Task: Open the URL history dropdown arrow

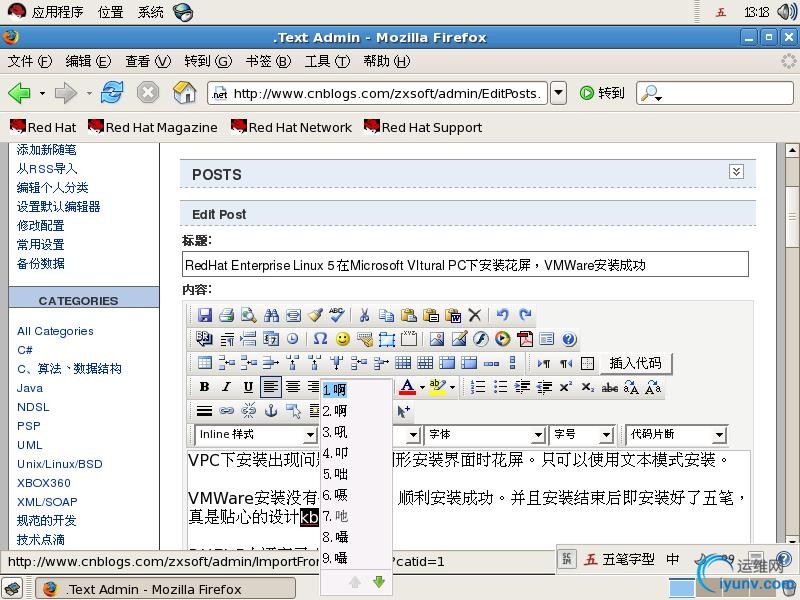Action: tap(559, 93)
